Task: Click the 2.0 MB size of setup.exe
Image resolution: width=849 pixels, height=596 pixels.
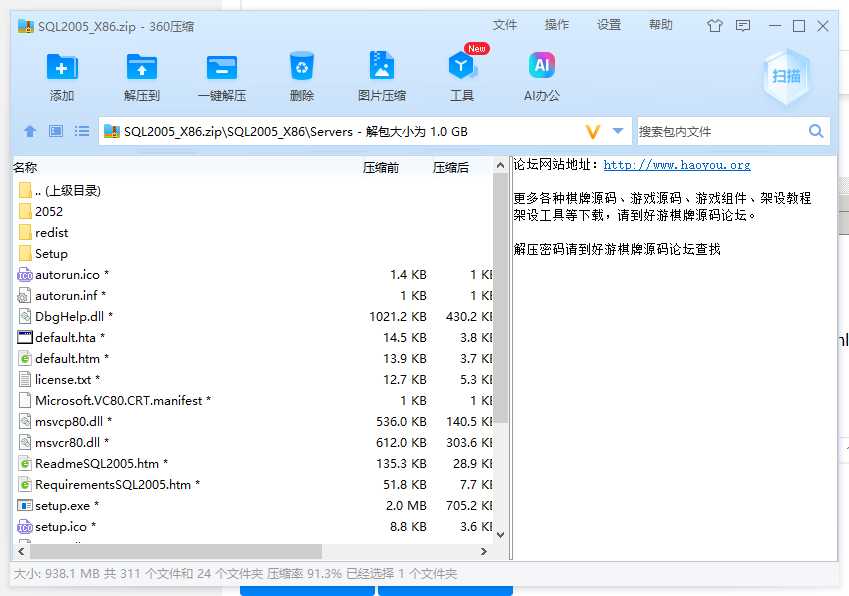Action: (x=406, y=506)
